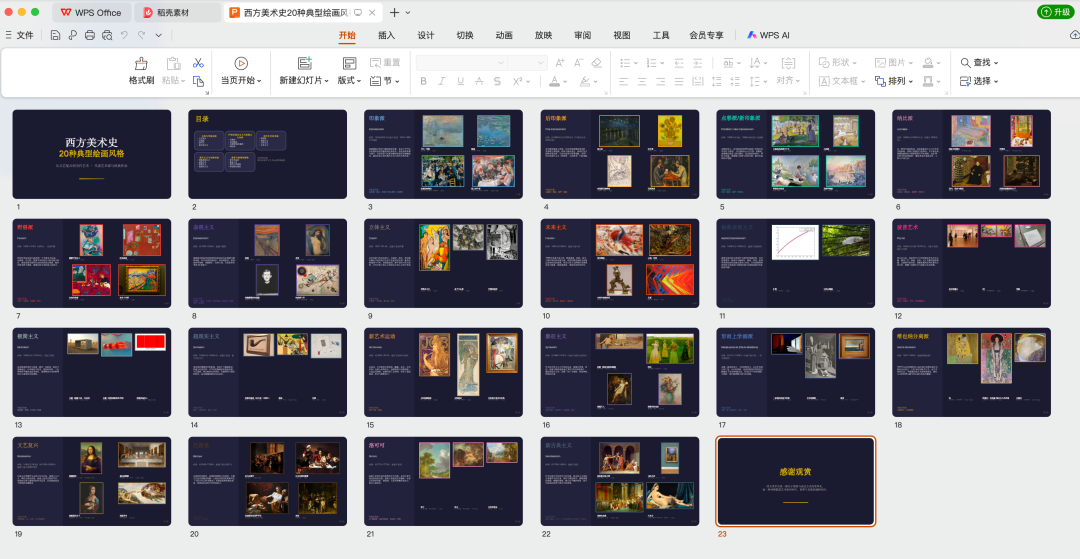Click the cloud upload icon at top right
1080x559 pixels.
pos(1074,34)
